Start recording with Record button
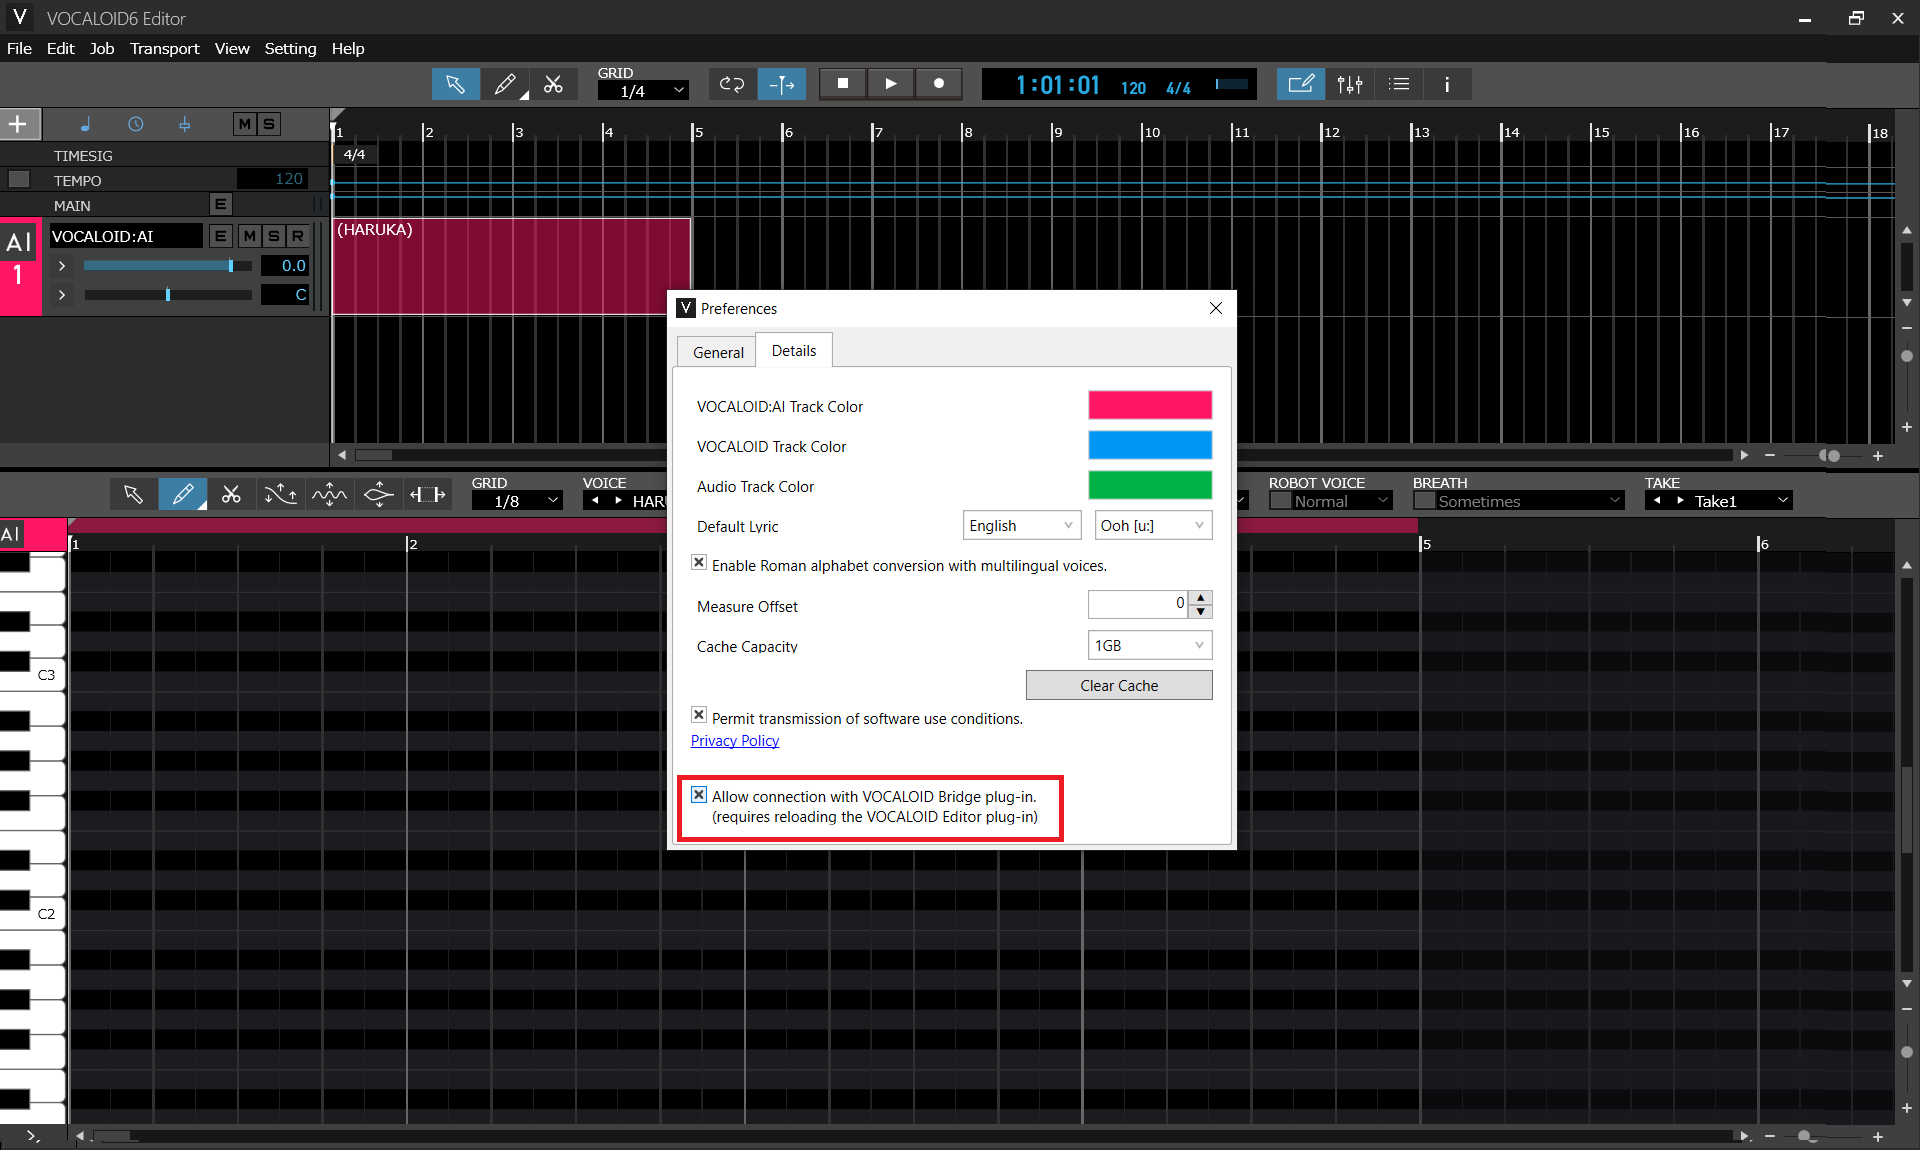 tap(938, 84)
